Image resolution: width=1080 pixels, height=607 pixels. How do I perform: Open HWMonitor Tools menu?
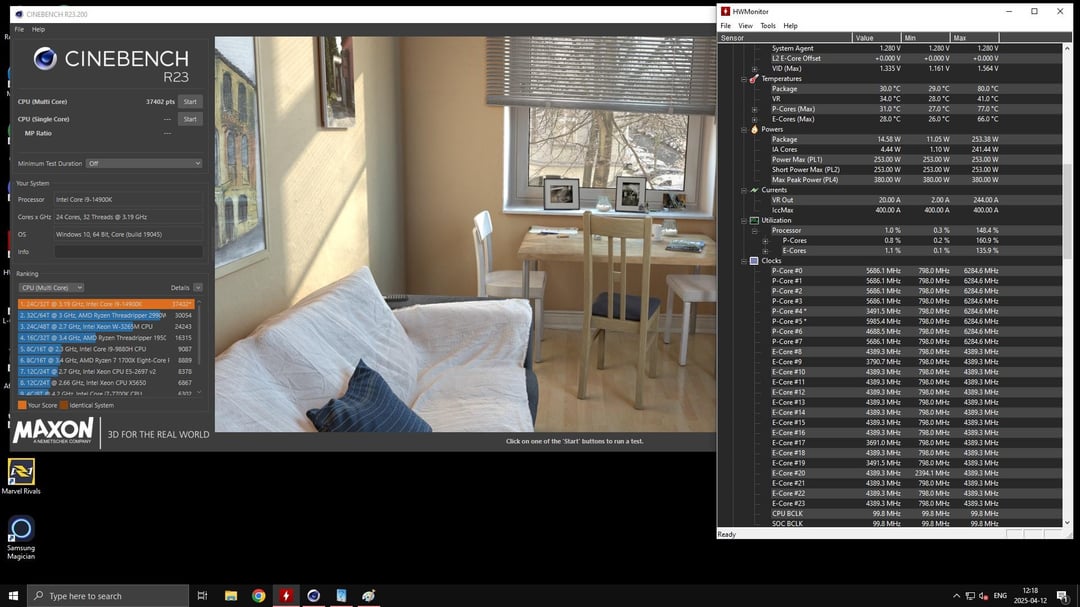(x=768, y=25)
